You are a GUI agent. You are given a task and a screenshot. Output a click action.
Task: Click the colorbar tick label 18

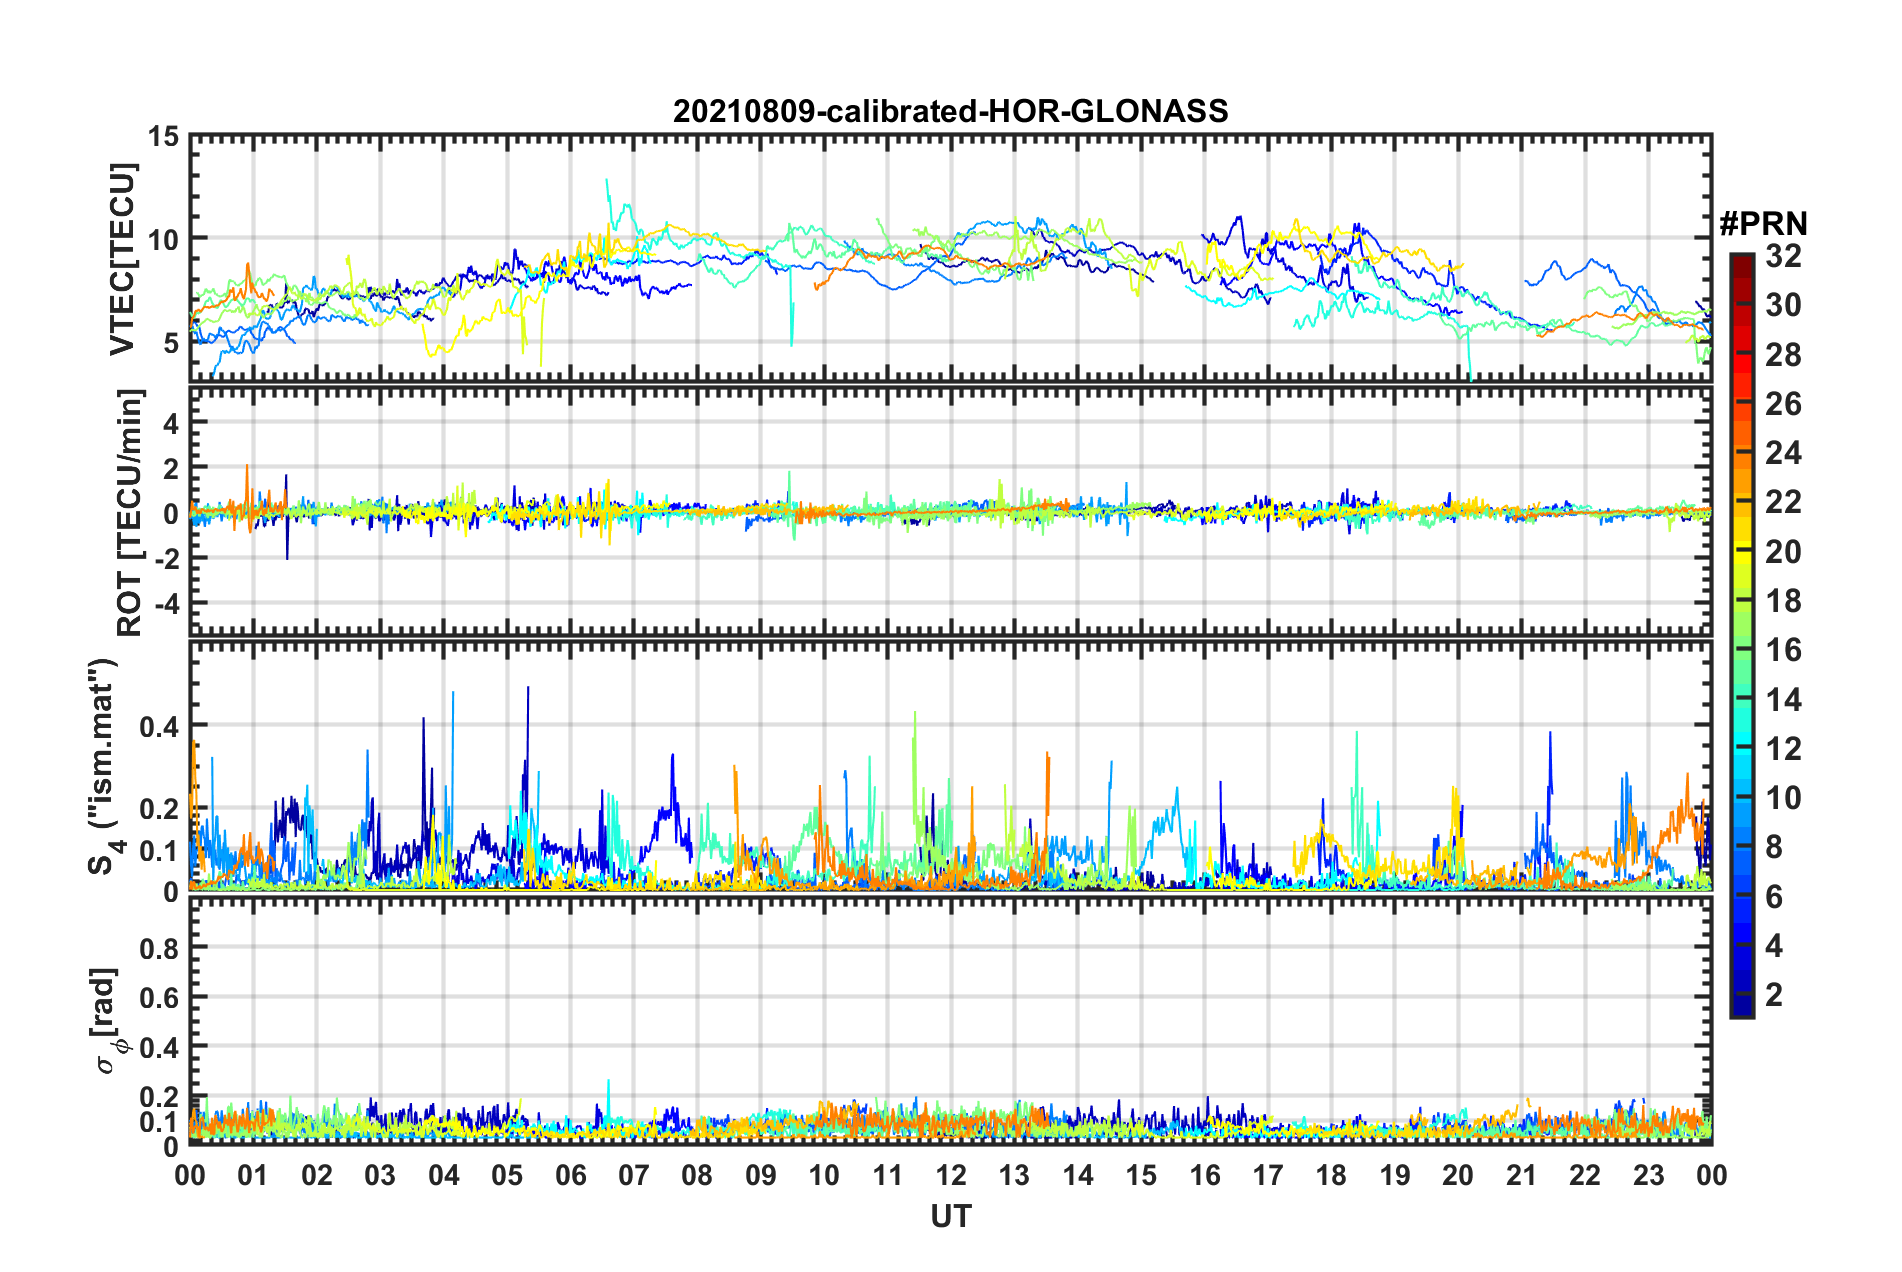pyautogui.click(x=1783, y=601)
